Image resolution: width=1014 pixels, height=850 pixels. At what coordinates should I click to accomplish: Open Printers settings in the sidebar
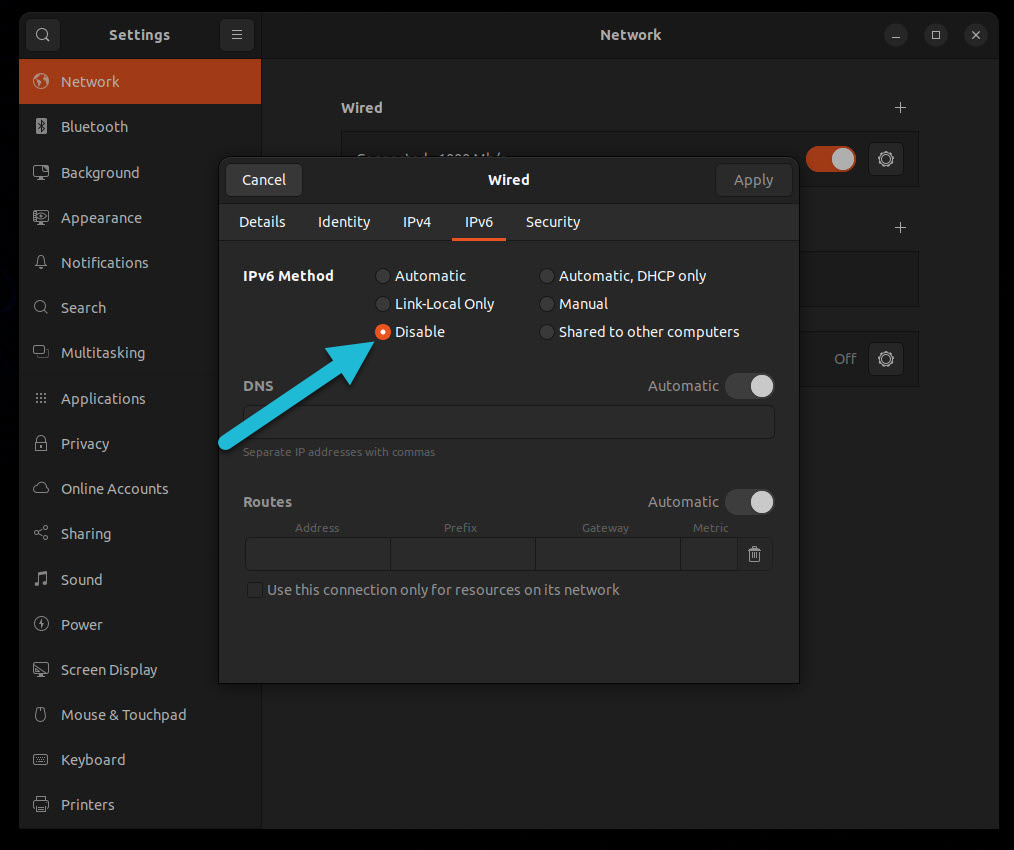88,804
